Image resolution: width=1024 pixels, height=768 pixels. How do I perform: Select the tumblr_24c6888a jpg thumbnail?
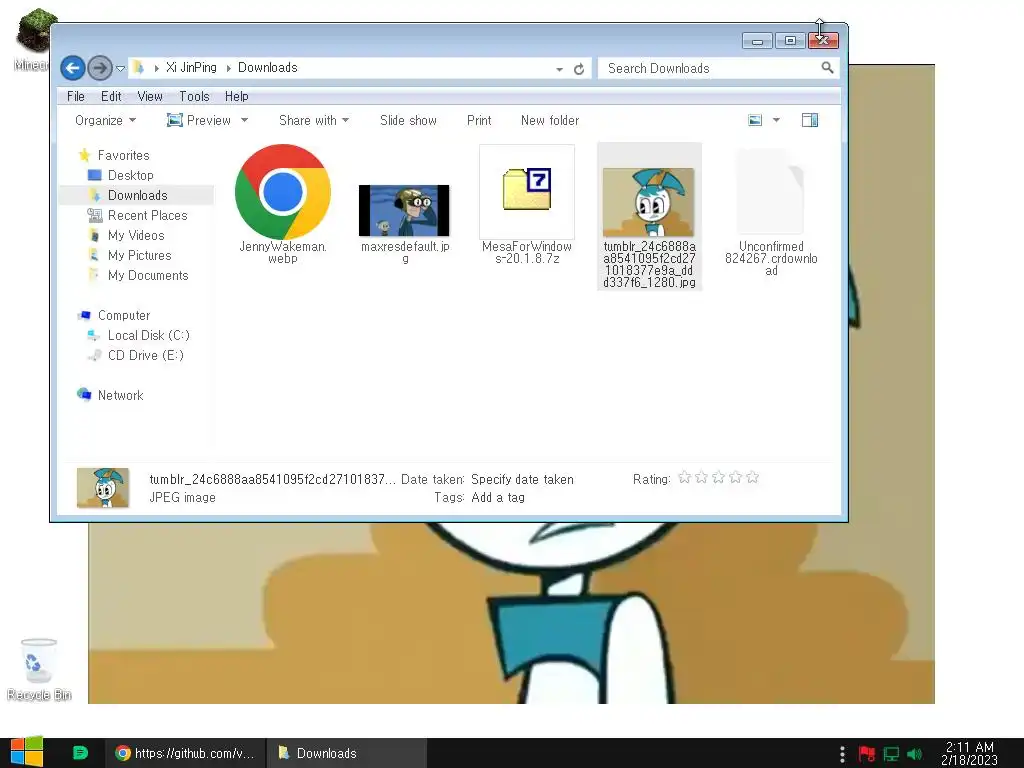coord(648,202)
